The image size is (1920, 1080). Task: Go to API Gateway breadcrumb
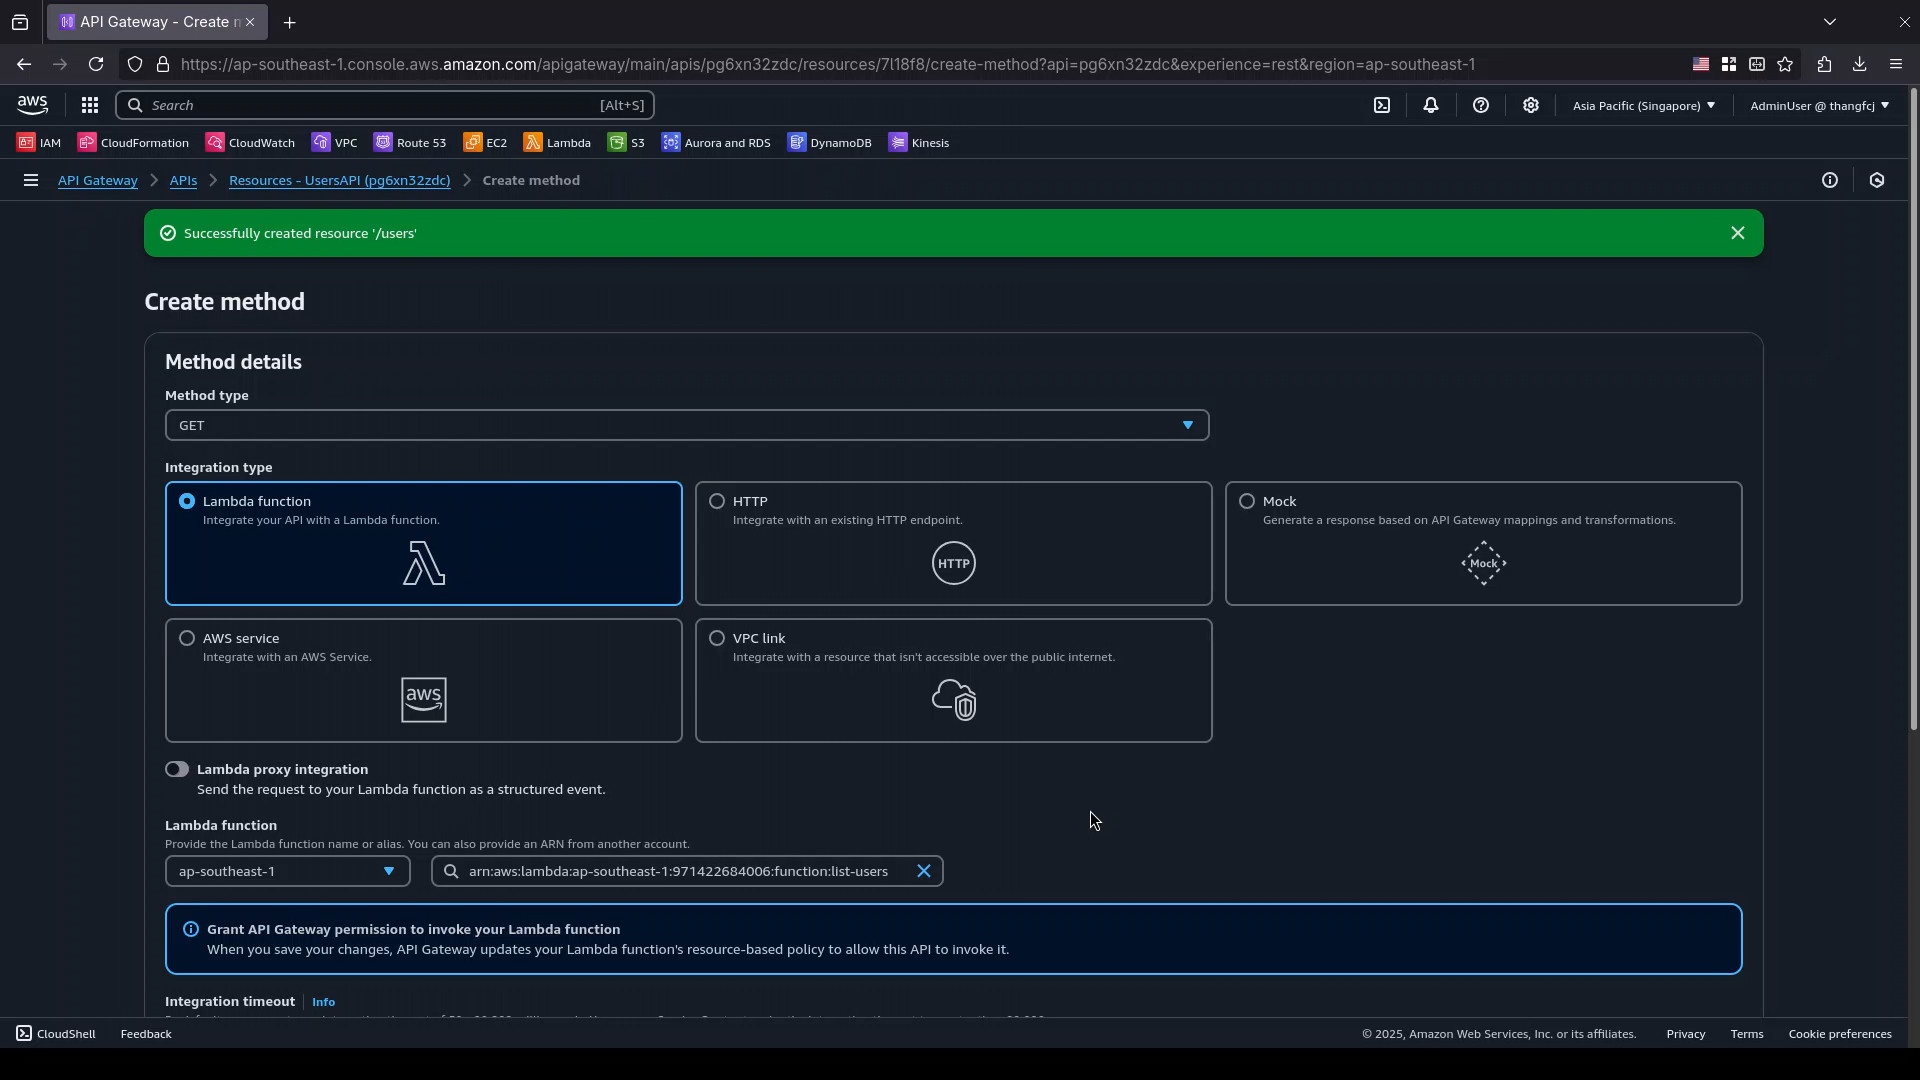click(98, 181)
